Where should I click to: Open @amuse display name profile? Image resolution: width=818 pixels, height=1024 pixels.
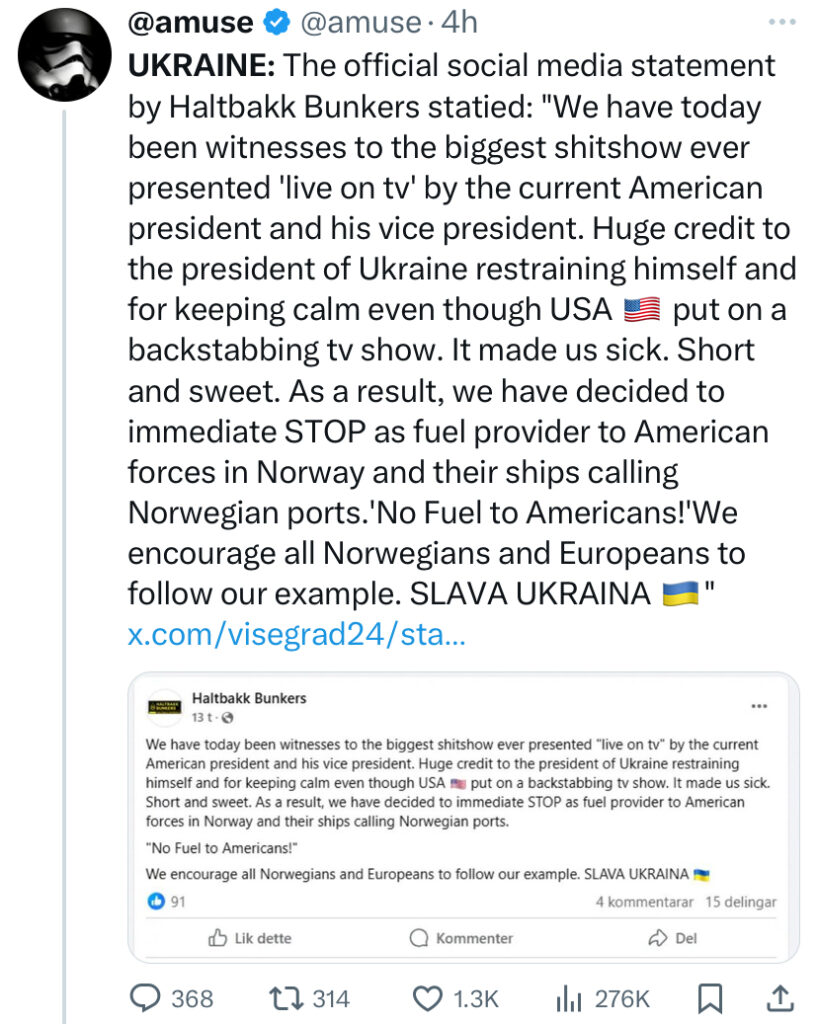pyautogui.click(x=191, y=23)
